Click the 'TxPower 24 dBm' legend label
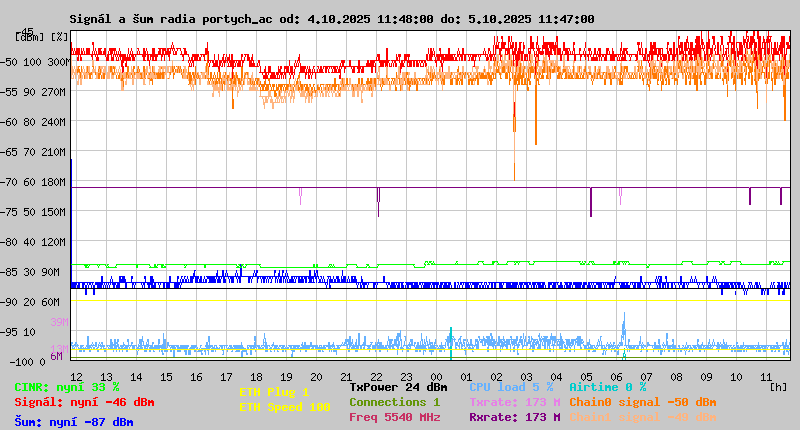Image resolution: width=800 pixels, height=430 pixels. [x=398, y=387]
